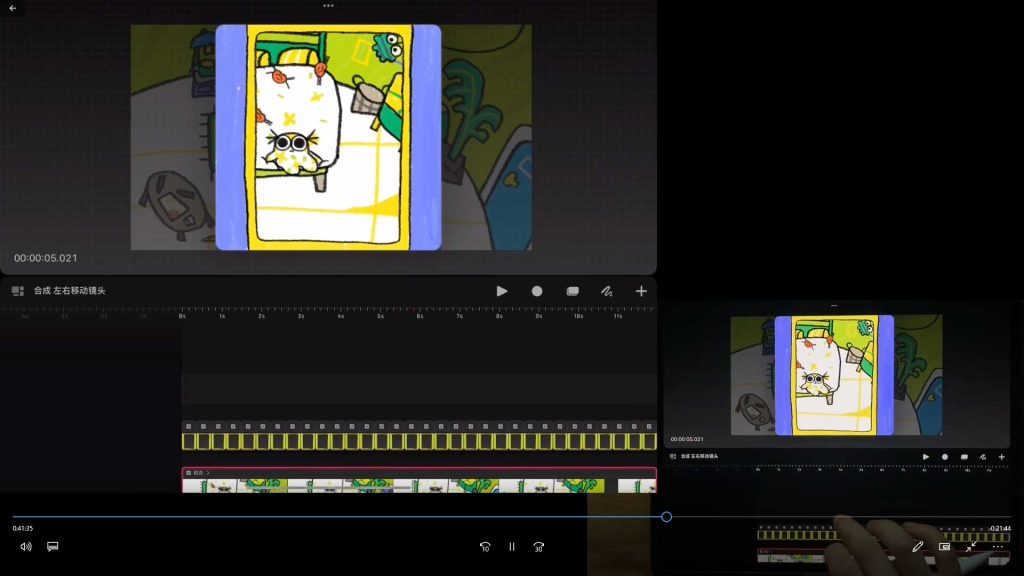Expand the 组合 group track chevron
Viewport: 1024px width, 576px height.
point(208,473)
